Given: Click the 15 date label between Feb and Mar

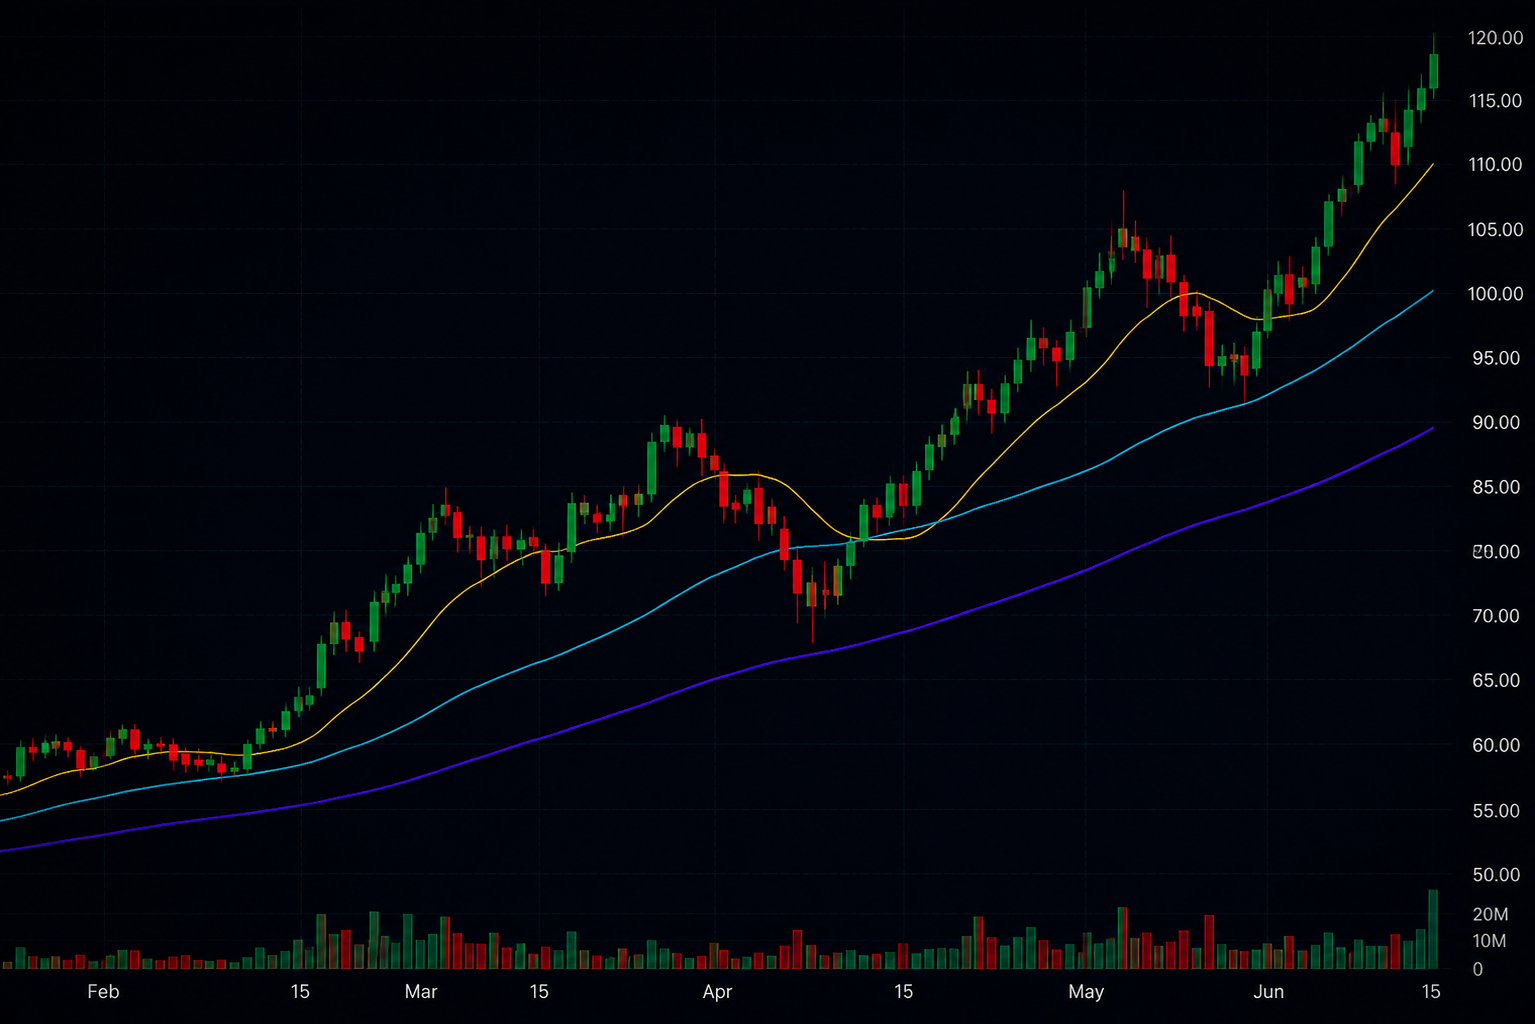Looking at the screenshot, I should point(300,992).
